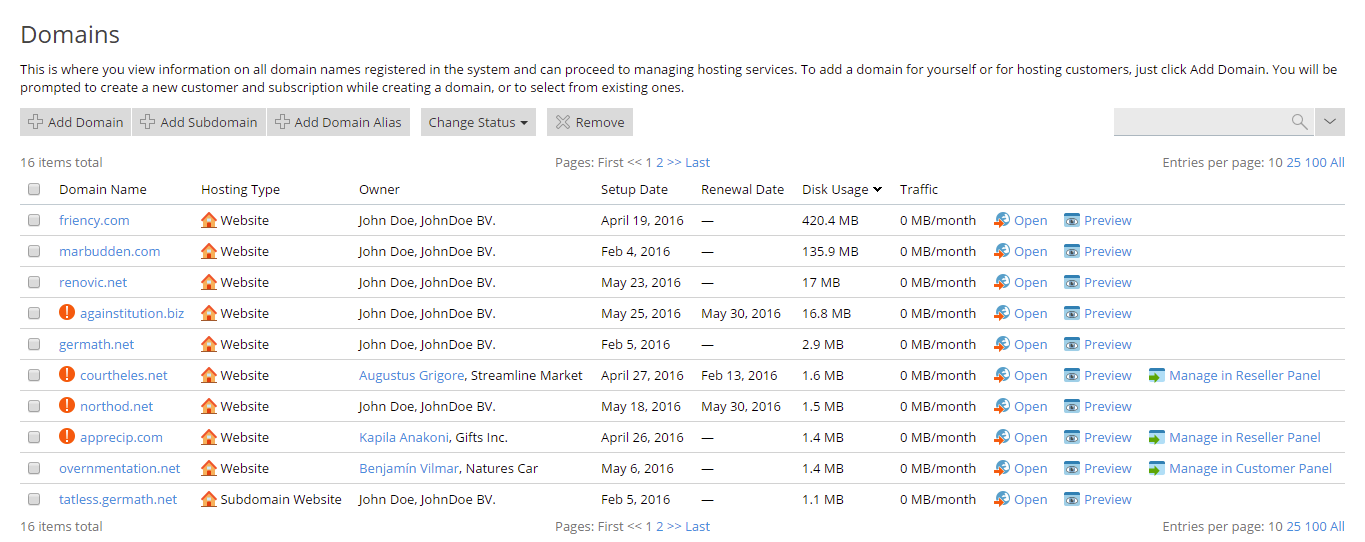1365x542 pixels.
Task: Click the Add Domain button
Action: click(76, 122)
